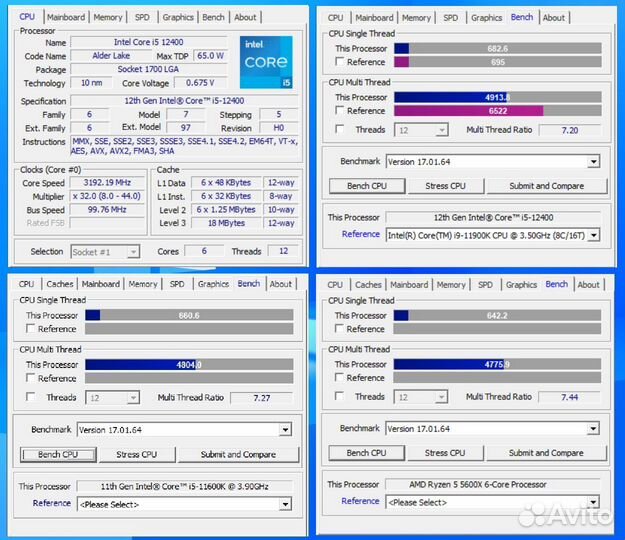This screenshot has width=625, height=540.
Task: Enable single thread Reference checkbox in the i5-11600K window
Action: [30, 328]
